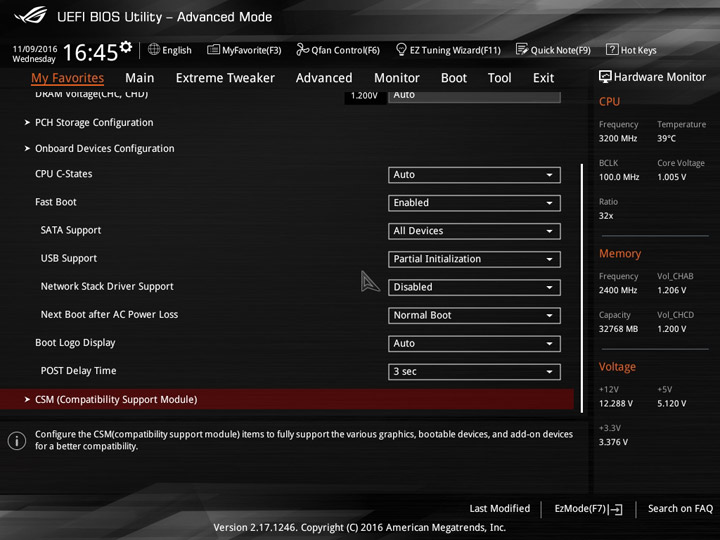This screenshot has width=720, height=540.
Task: Click the Memory frequency 2400 MHz value
Action: [x=618, y=290]
